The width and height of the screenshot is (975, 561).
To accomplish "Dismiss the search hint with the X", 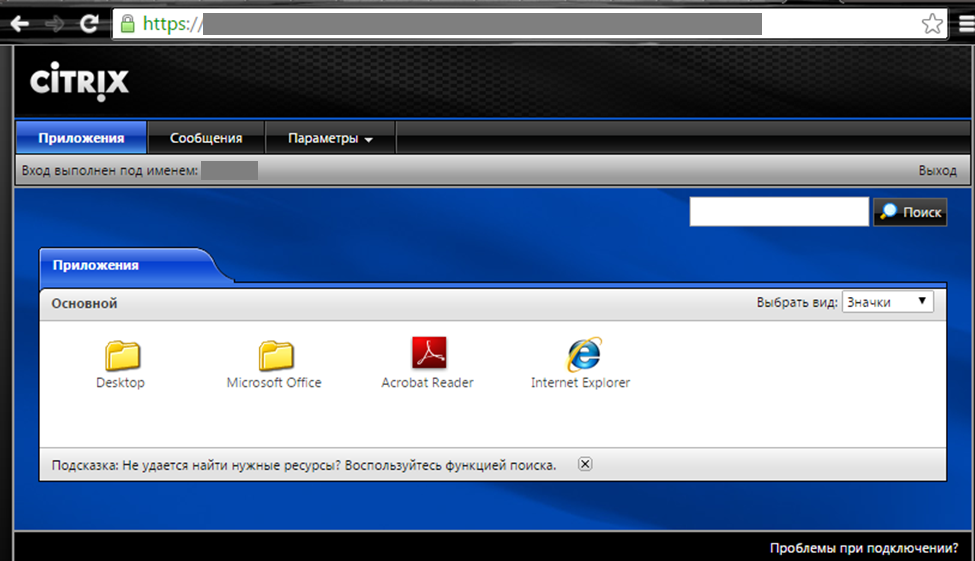I will pos(585,464).
